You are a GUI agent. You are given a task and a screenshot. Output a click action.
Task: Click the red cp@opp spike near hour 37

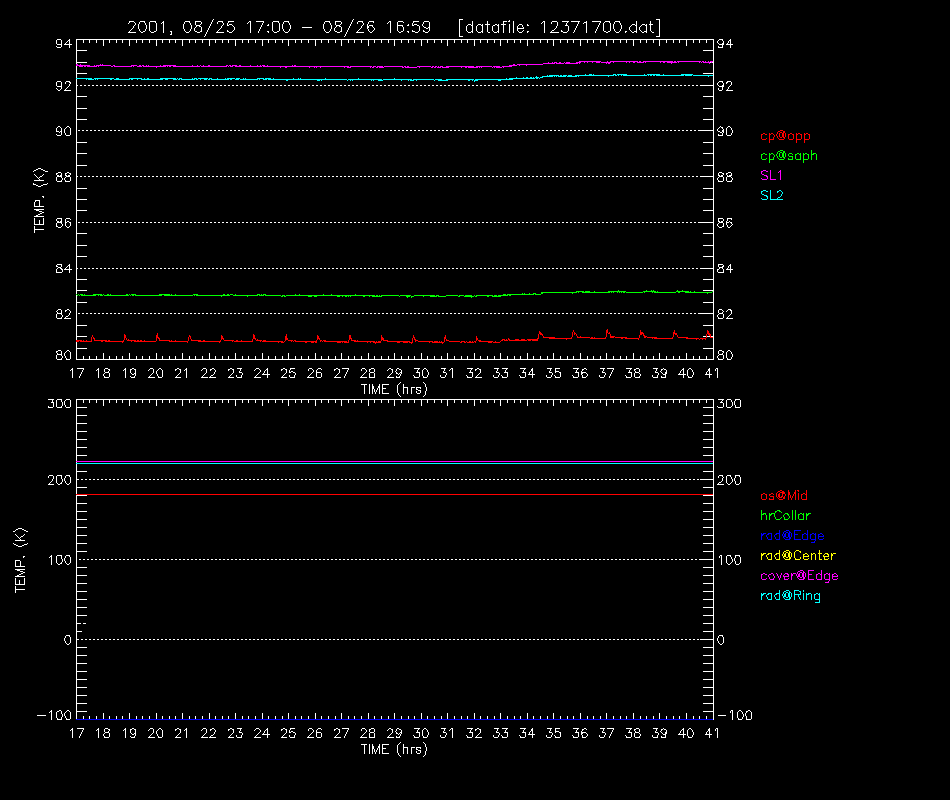coord(607,333)
